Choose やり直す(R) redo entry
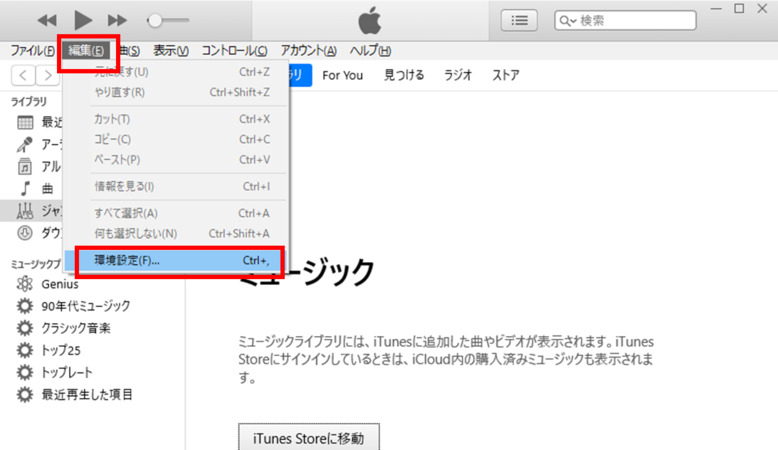This screenshot has height=450, width=778. 176,92
